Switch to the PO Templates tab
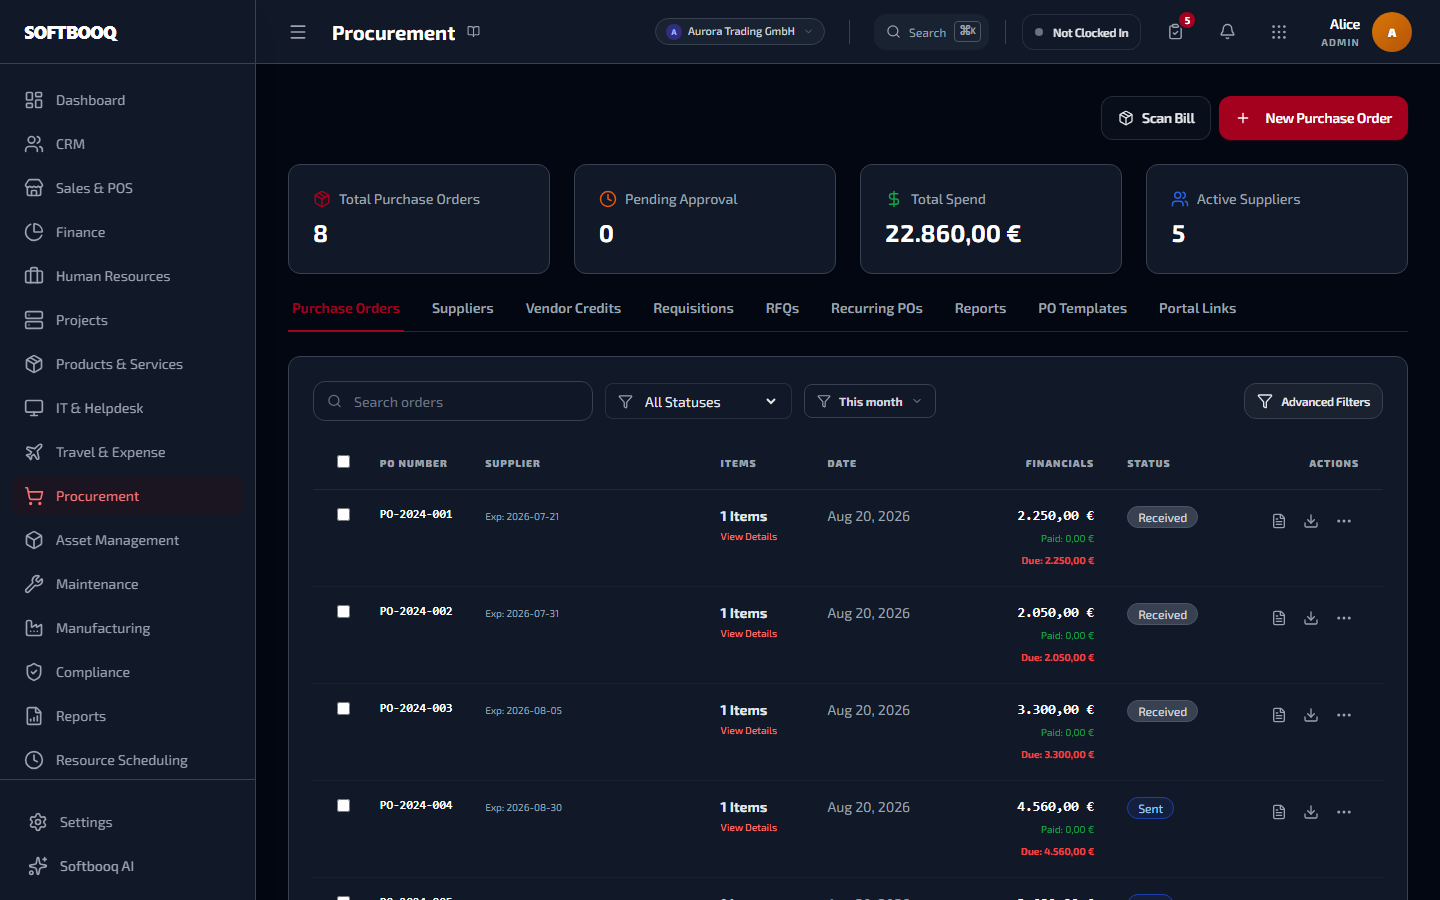1440x900 pixels. pyautogui.click(x=1082, y=308)
